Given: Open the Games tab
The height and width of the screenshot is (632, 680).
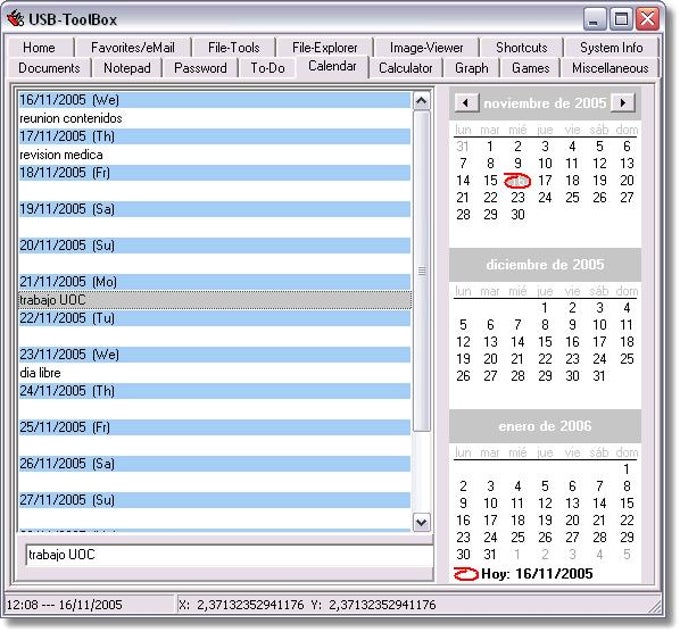Looking at the screenshot, I should [x=530, y=68].
